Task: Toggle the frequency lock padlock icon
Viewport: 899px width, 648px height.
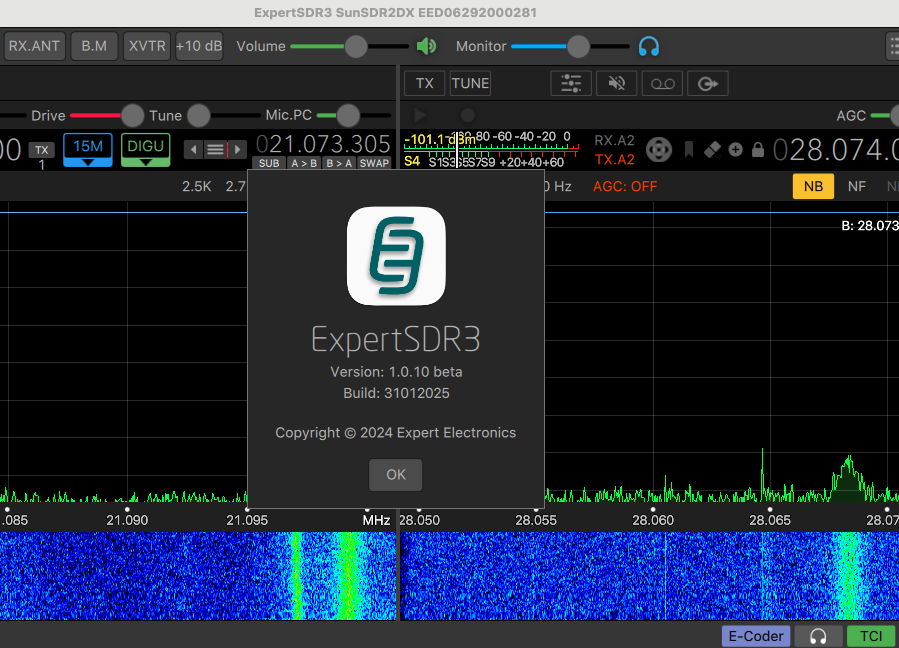Action: 758,150
